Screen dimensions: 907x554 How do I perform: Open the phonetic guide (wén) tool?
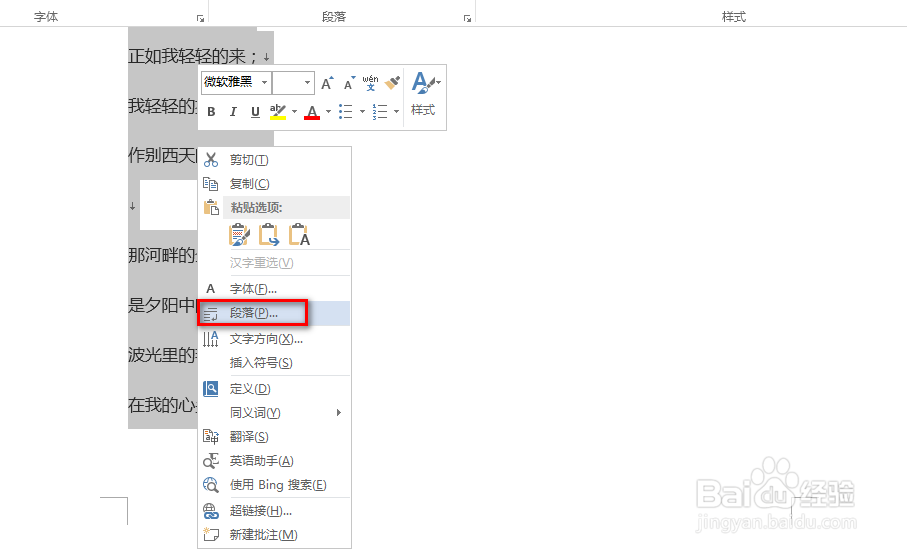(370, 83)
